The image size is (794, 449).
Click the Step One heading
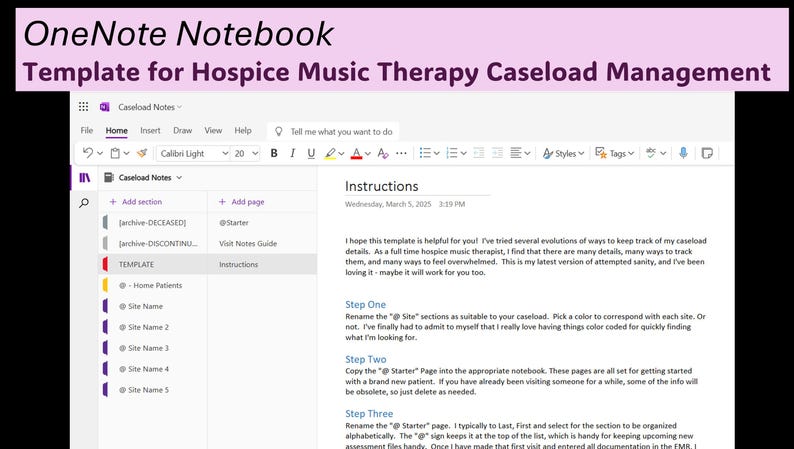(x=366, y=304)
